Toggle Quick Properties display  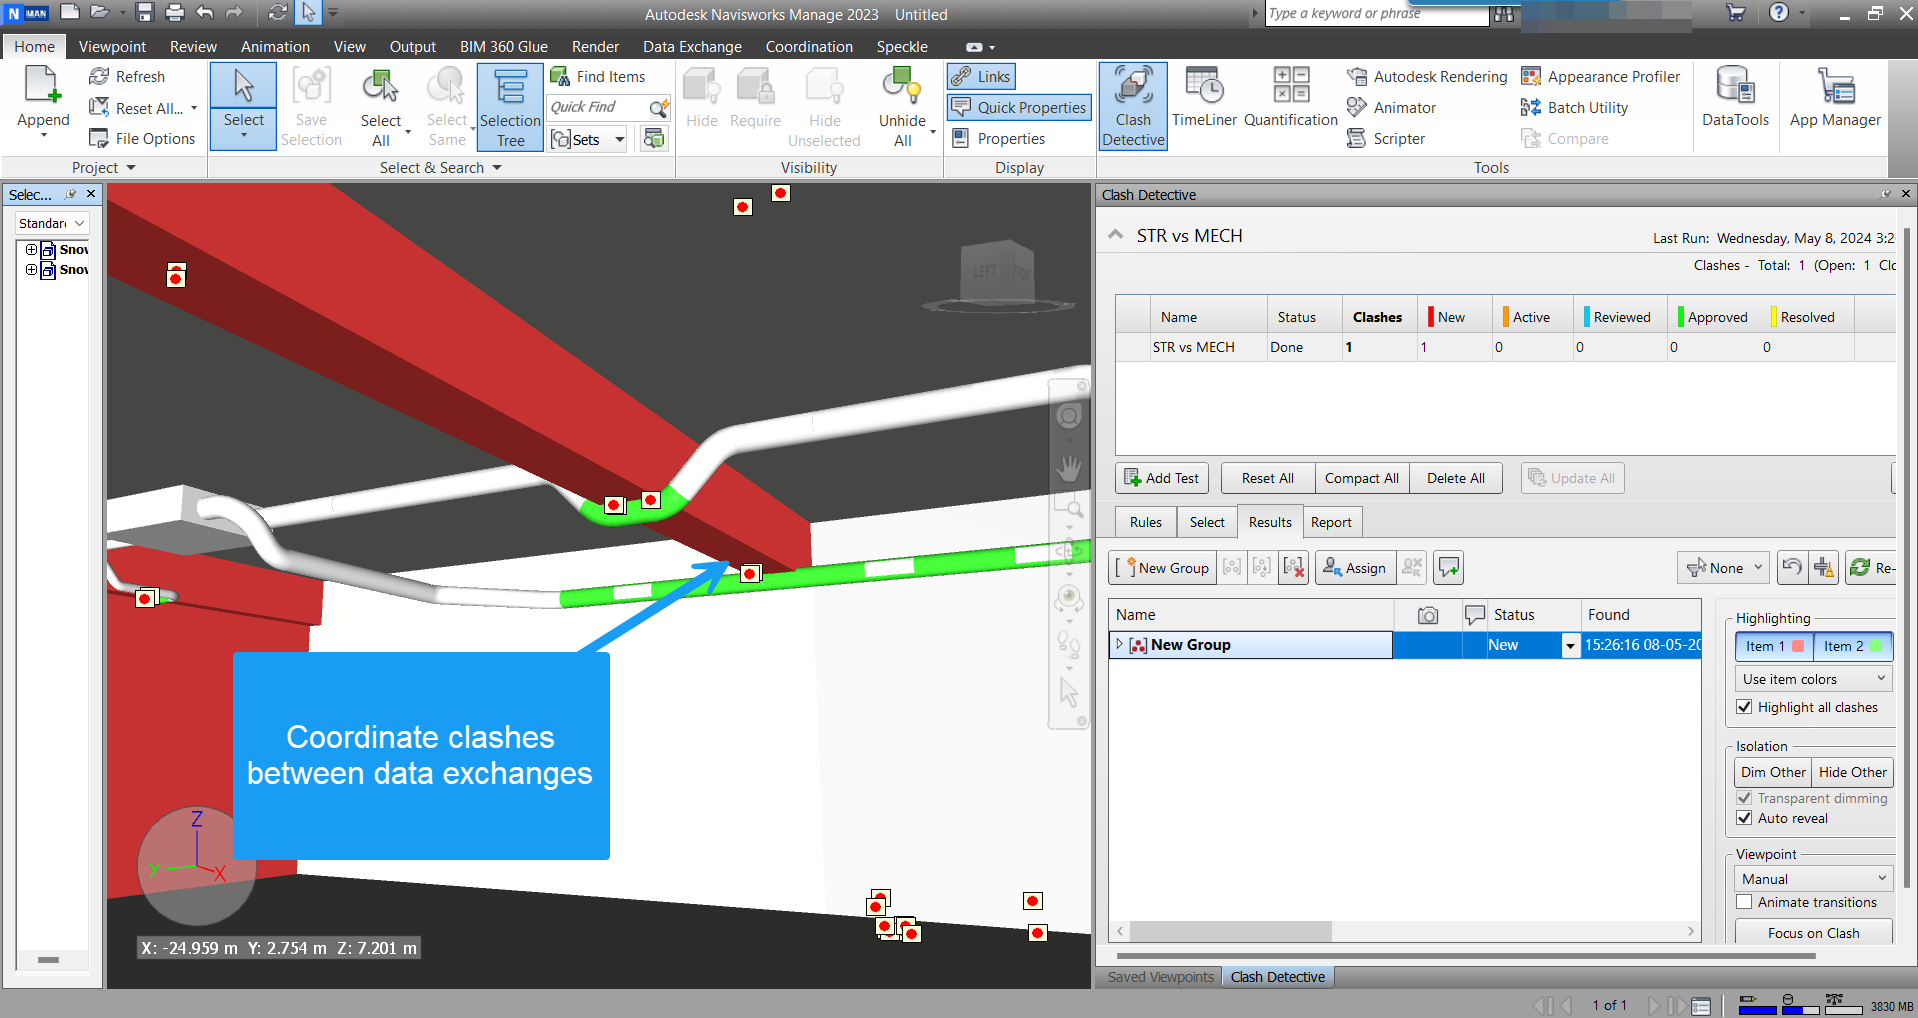[1018, 108]
